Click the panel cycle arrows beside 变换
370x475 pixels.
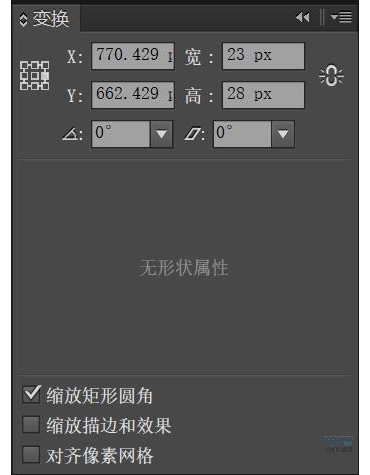23,19
